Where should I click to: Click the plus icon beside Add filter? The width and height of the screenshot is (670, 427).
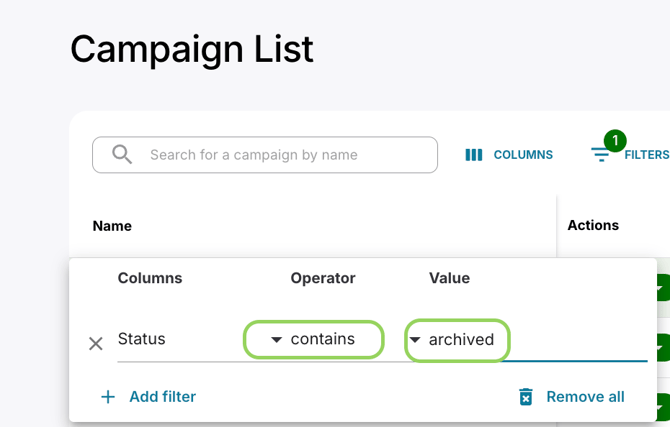[x=108, y=397]
